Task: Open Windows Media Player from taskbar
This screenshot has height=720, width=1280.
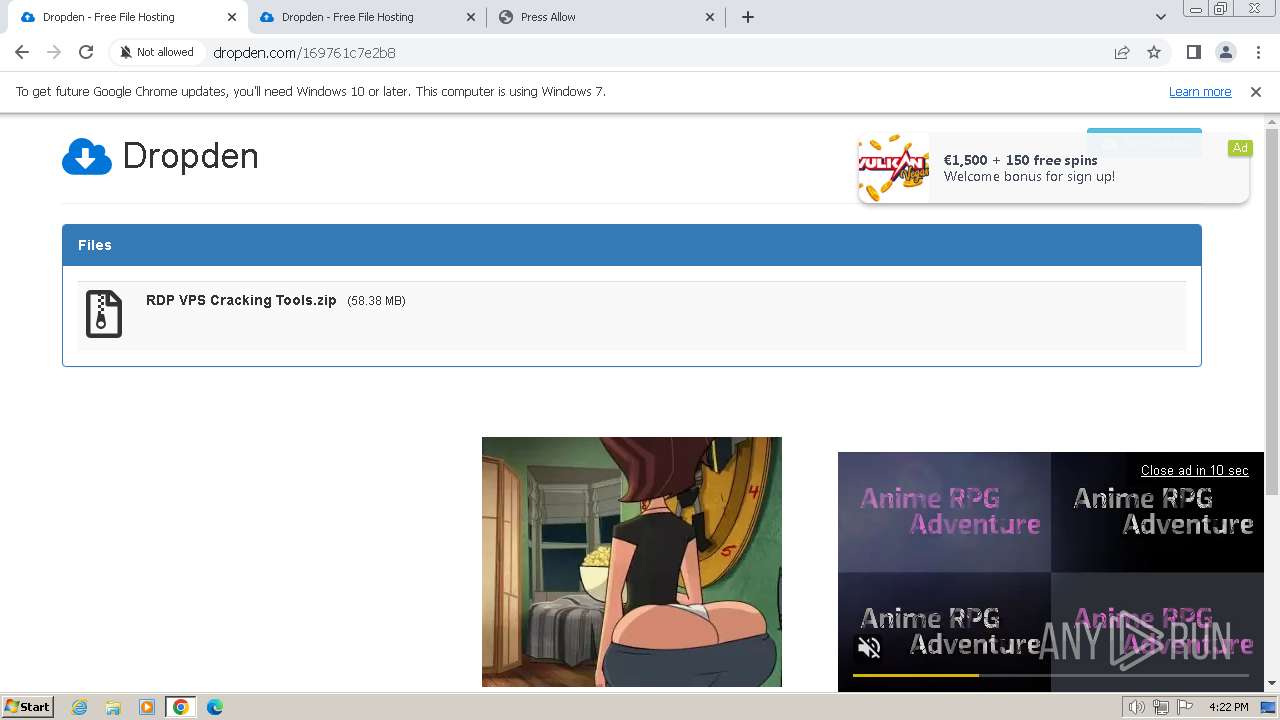Action: tap(147, 707)
